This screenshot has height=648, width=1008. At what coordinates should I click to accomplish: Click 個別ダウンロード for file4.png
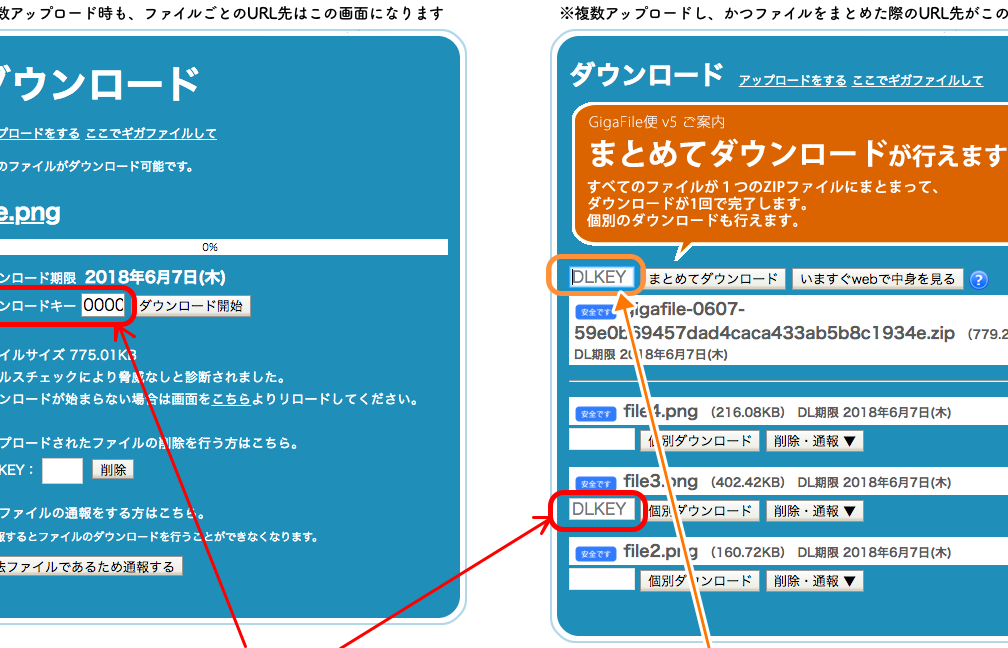coord(699,441)
